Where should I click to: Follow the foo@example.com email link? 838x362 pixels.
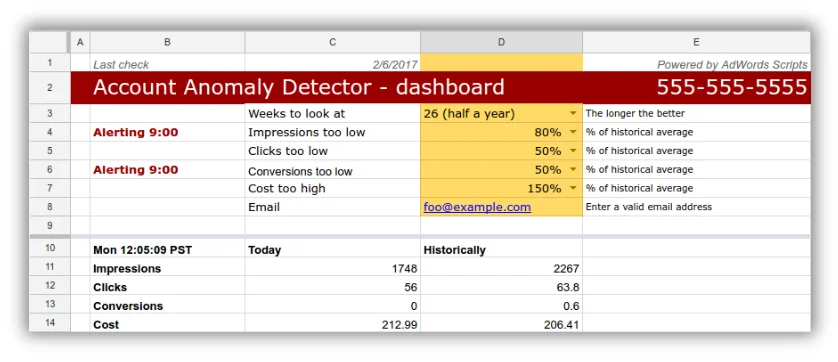coord(477,207)
